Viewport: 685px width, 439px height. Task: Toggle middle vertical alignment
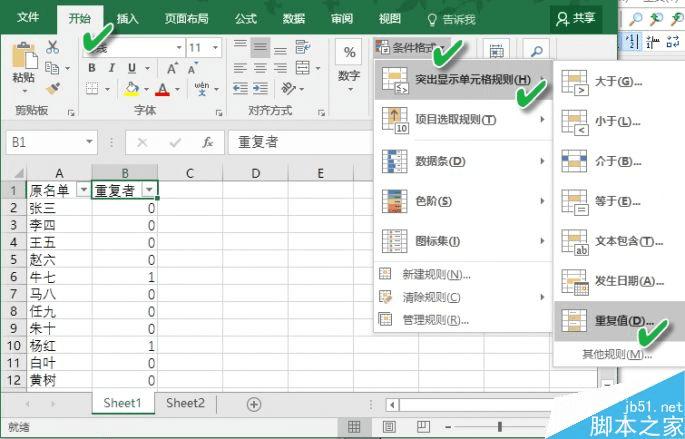pyautogui.click(x=260, y=47)
